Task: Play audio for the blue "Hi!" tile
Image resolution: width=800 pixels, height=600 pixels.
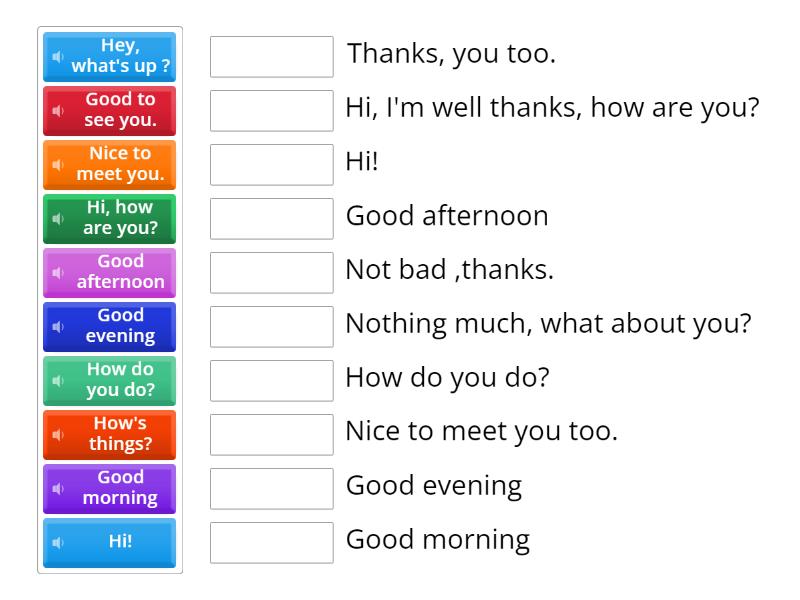Action: (57, 543)
